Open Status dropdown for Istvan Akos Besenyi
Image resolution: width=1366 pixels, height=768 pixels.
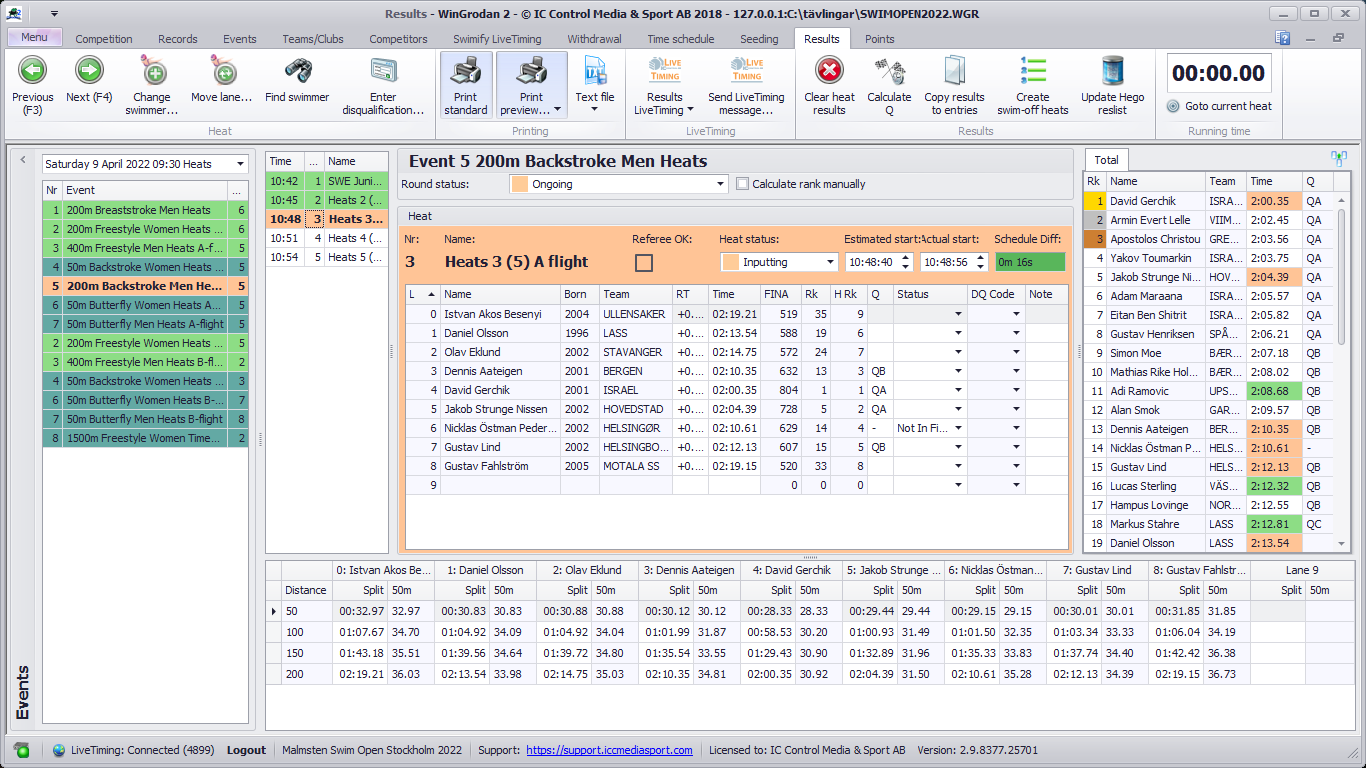pos(958,314)
